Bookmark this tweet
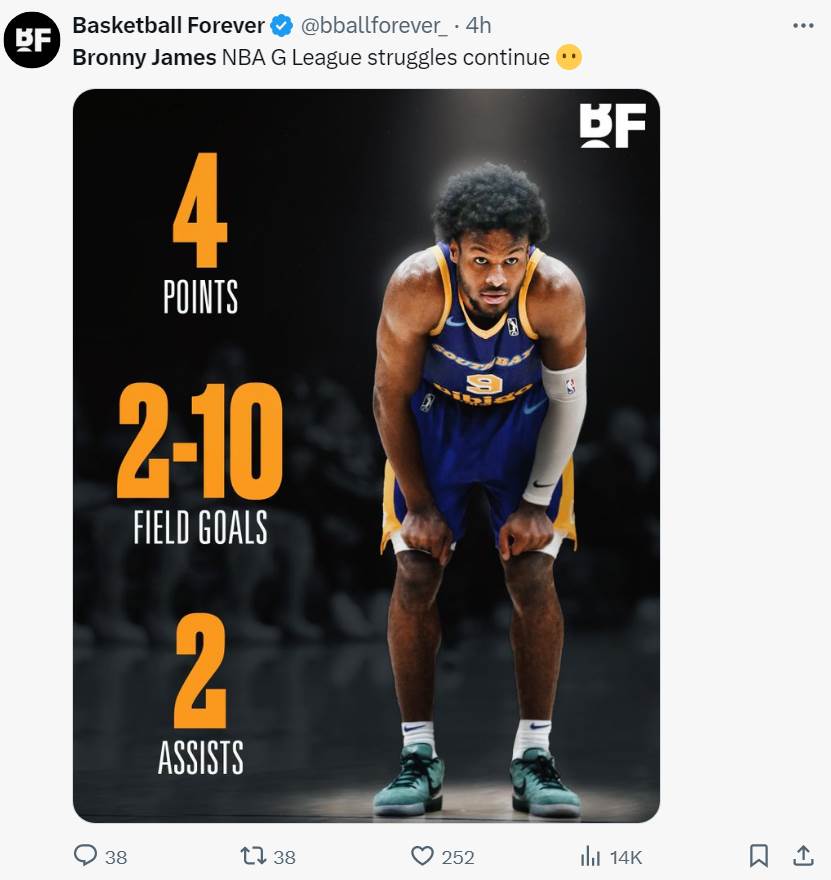This screenshot has height=880, width=831. tap(759, 856)
